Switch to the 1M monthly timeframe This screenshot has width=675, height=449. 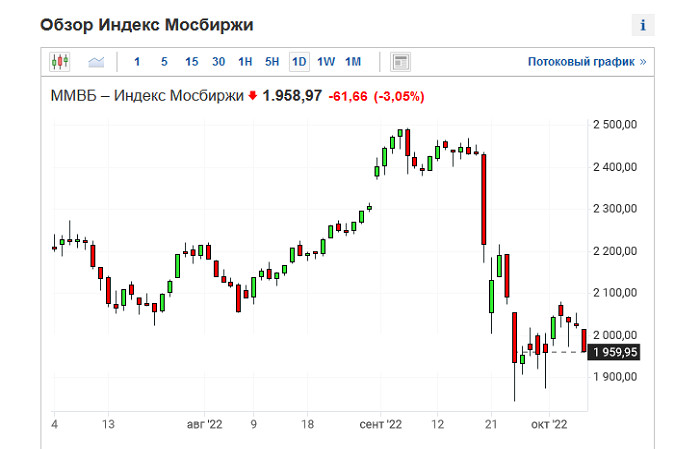tap(353, 62)
